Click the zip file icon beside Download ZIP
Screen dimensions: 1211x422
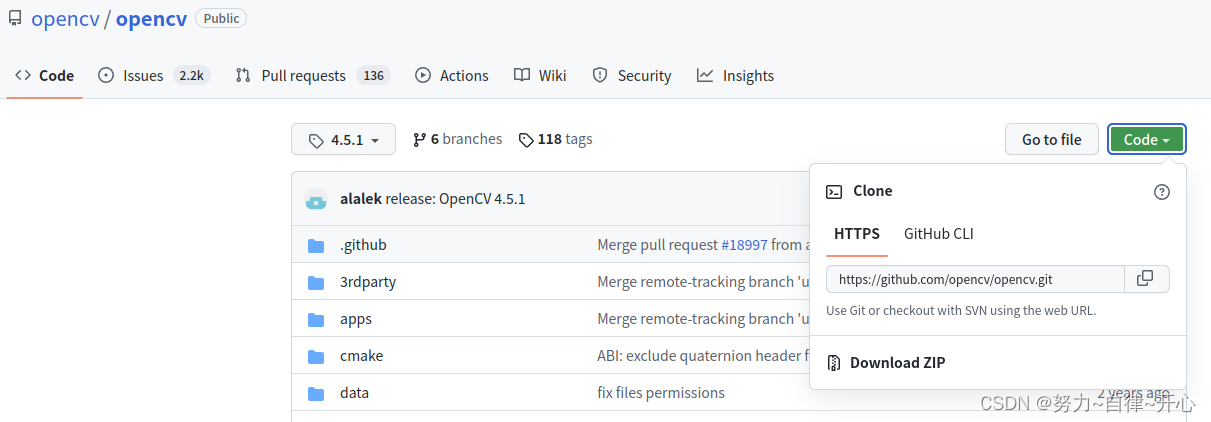pos(834,363)
